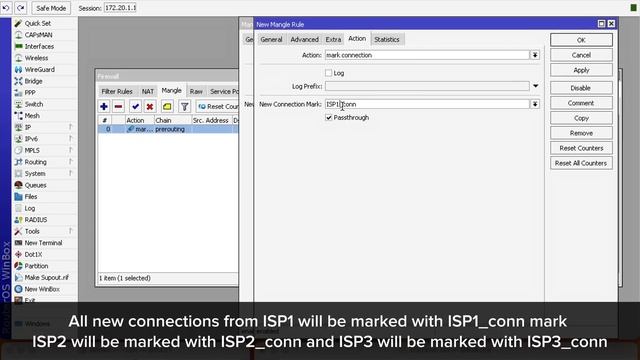
Task: Expand the IP submenu
Action: tap(28, 127)
